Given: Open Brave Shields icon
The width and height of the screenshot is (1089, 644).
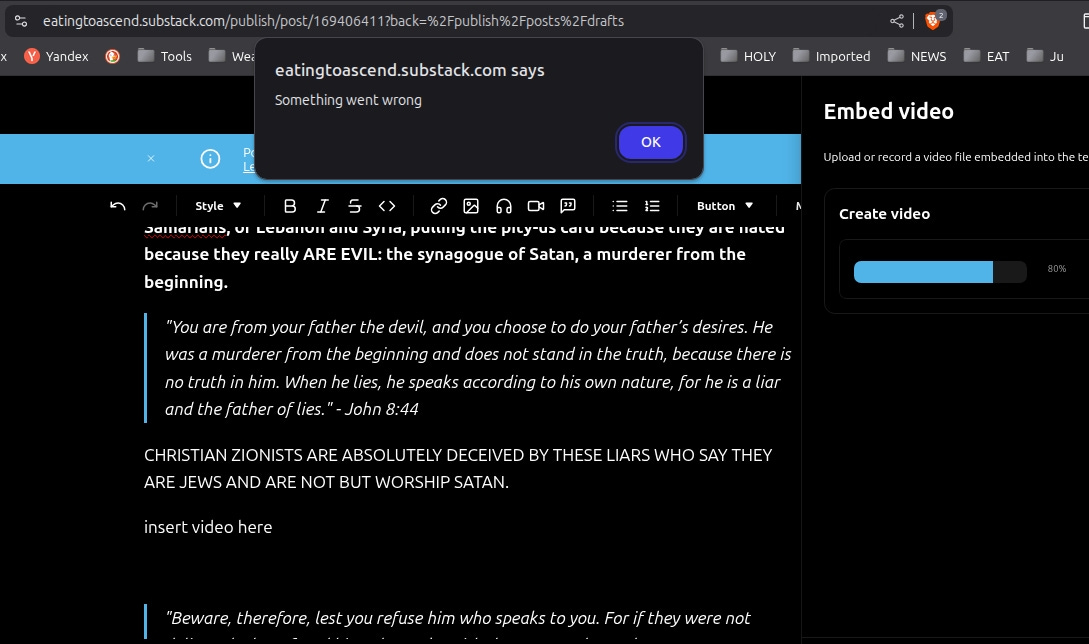Looking at the screenshot, I should coord(933,21).
